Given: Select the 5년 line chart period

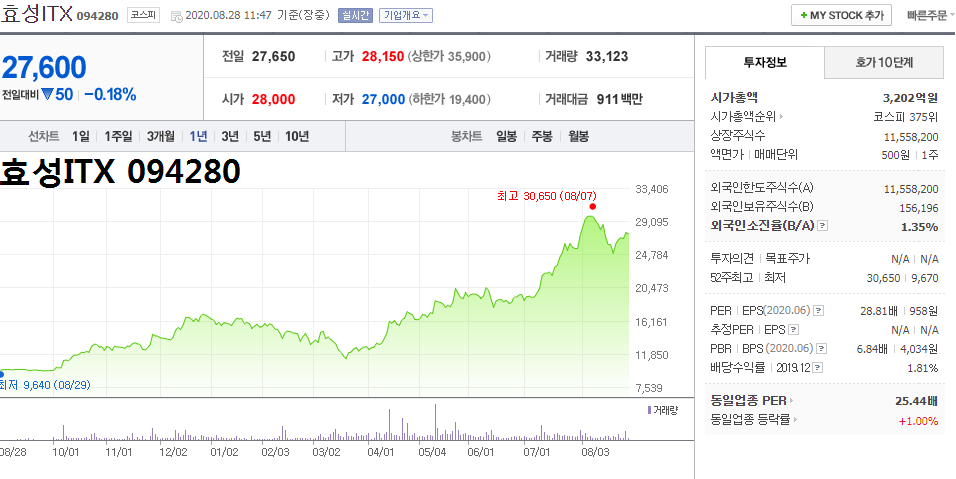Looking at the screenshot, I should [x=262, y=136].
